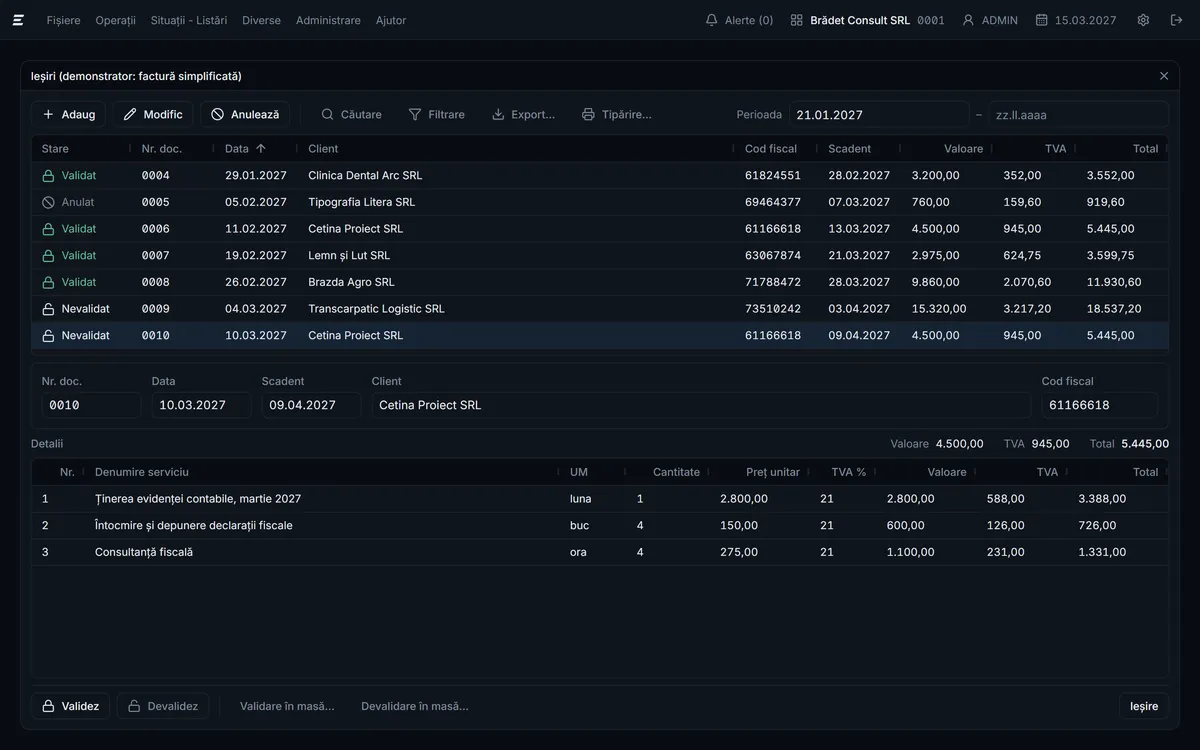
Task: Click the Tipărire... print item
Action: 616,114
